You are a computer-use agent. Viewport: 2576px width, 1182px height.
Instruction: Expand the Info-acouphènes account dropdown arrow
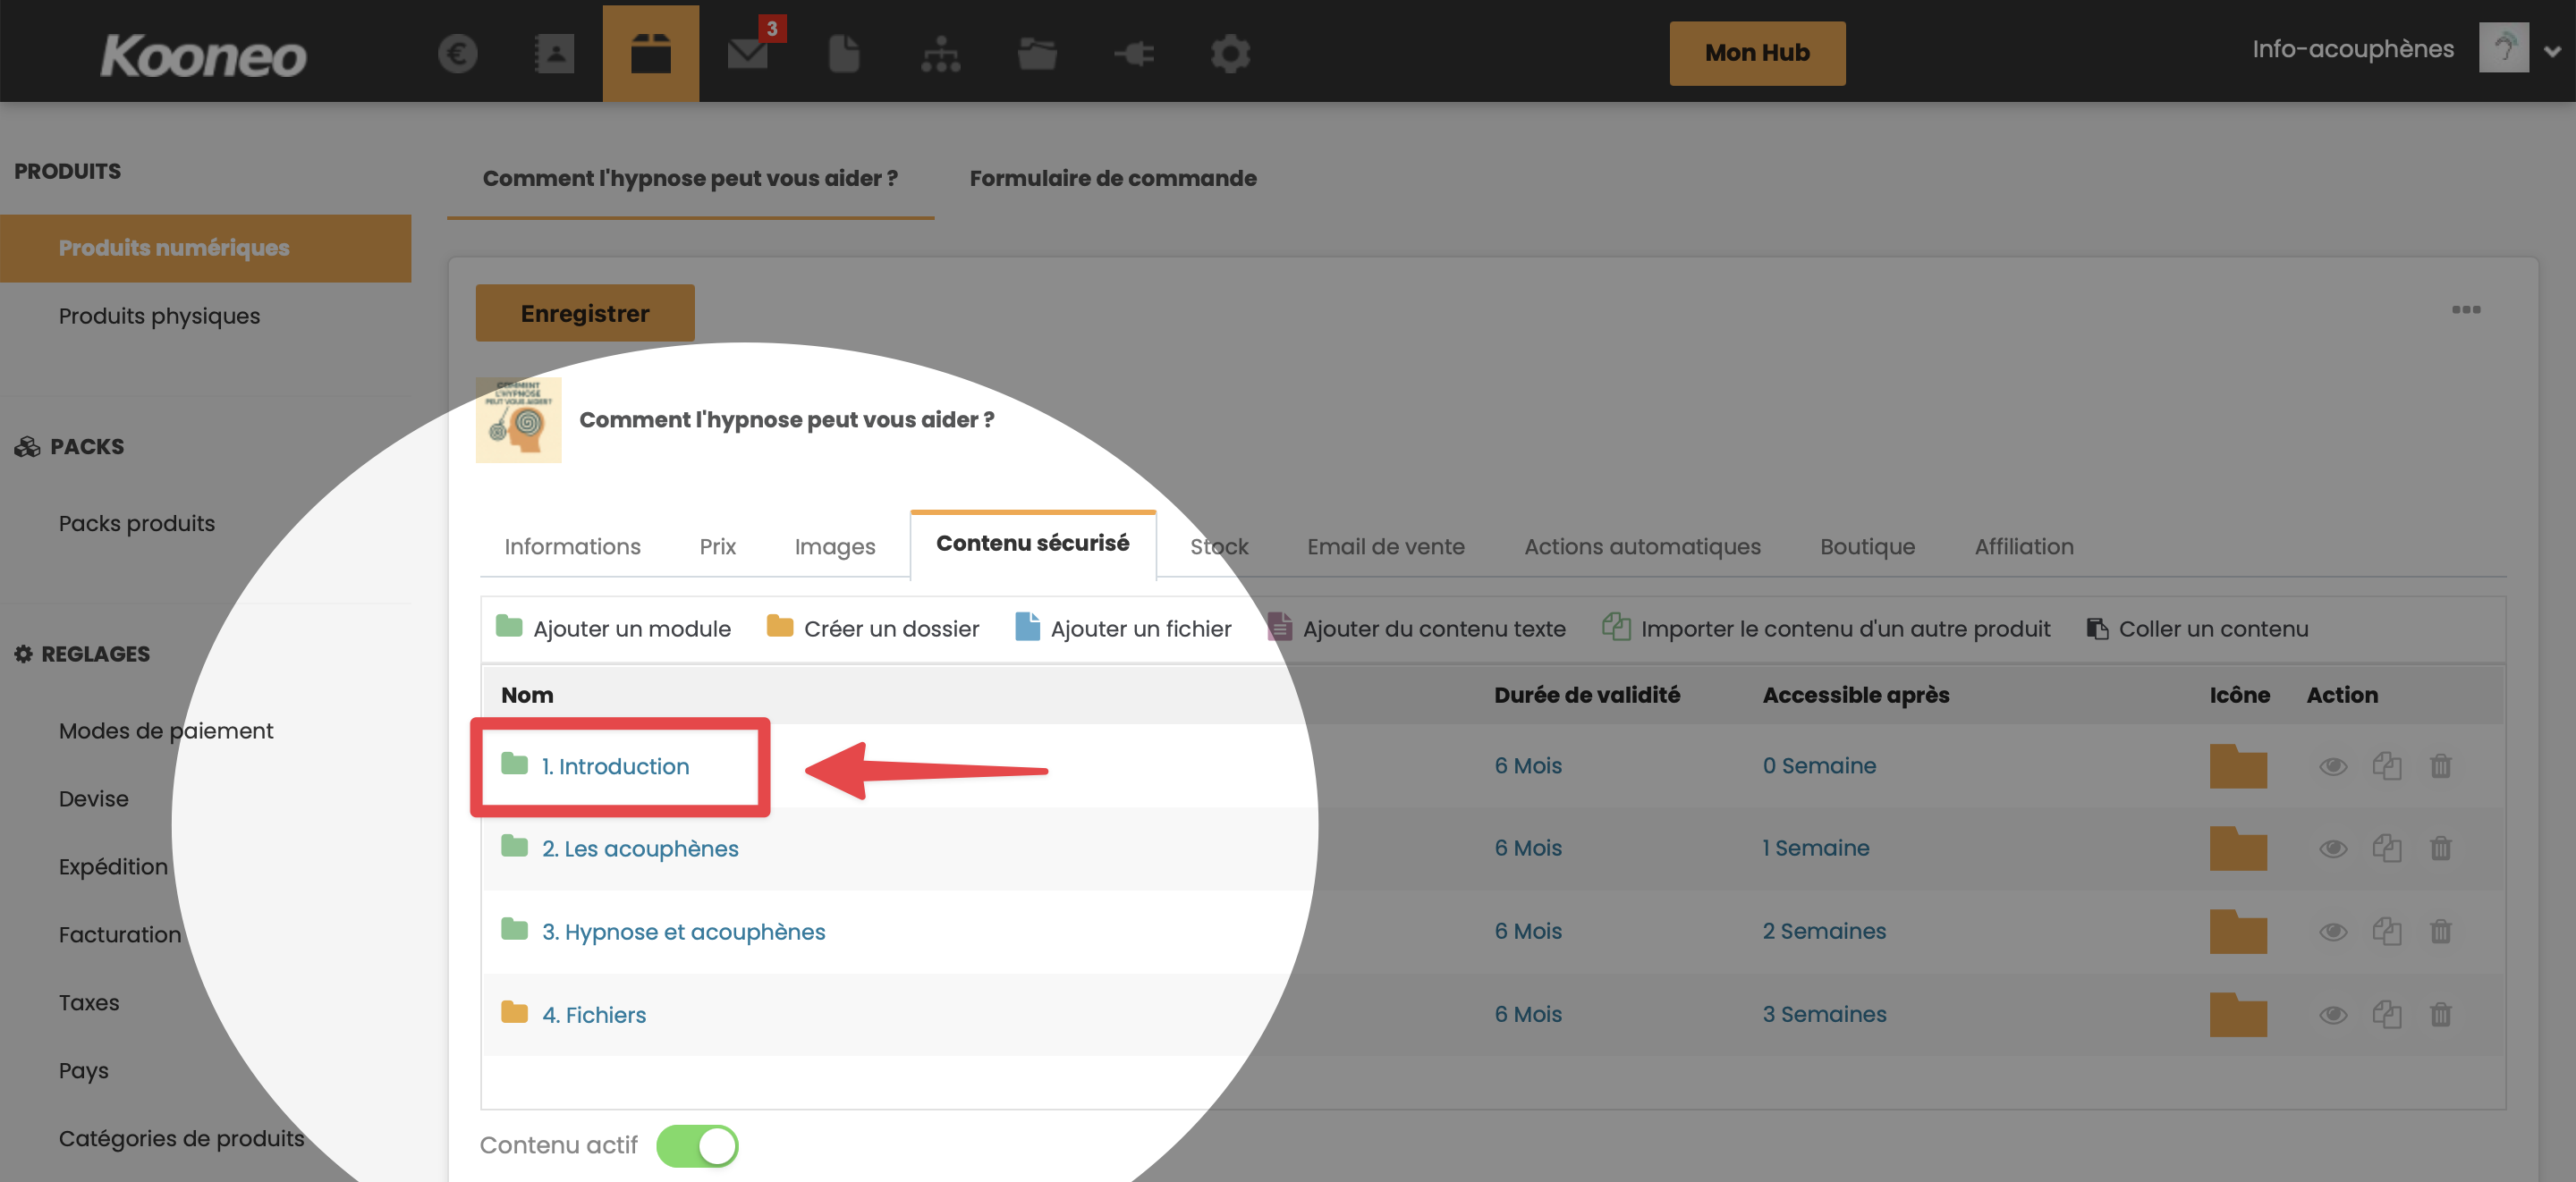pyautogui.click(x=2551, y=51)
